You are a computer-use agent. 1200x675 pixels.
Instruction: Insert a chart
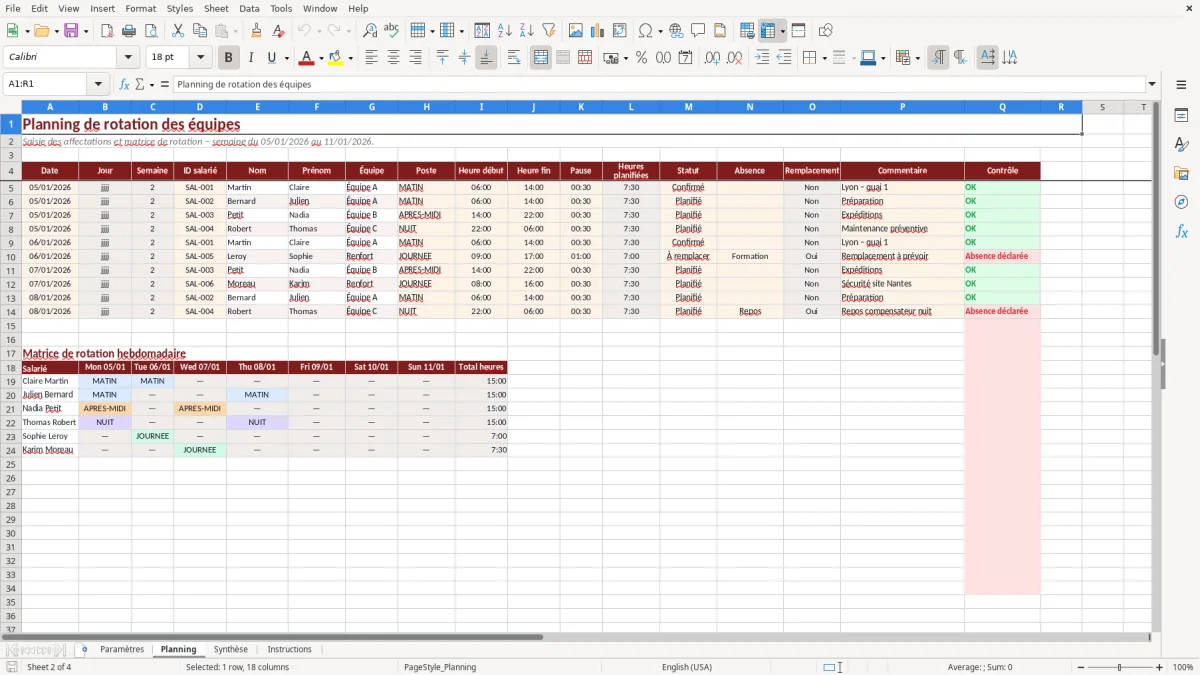tap(598, 31)
